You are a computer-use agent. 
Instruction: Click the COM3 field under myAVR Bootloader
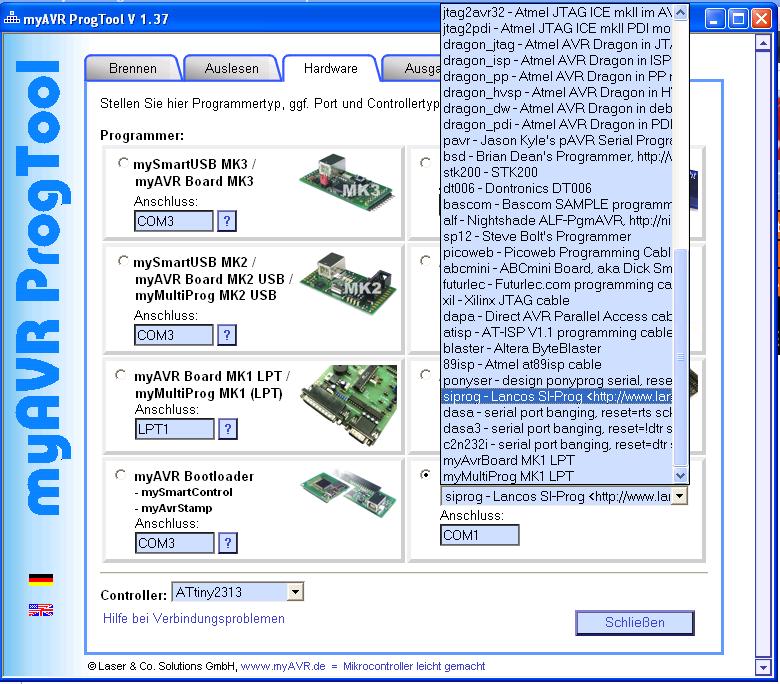[175, 543]
